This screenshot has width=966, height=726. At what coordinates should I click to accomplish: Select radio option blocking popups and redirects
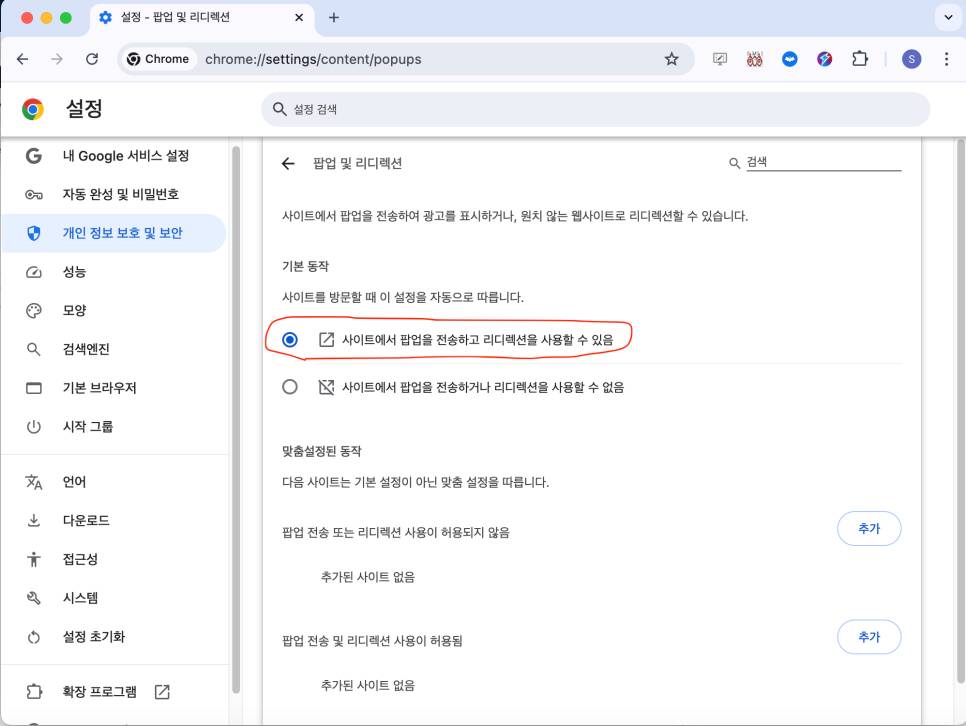tap(290, 387)
